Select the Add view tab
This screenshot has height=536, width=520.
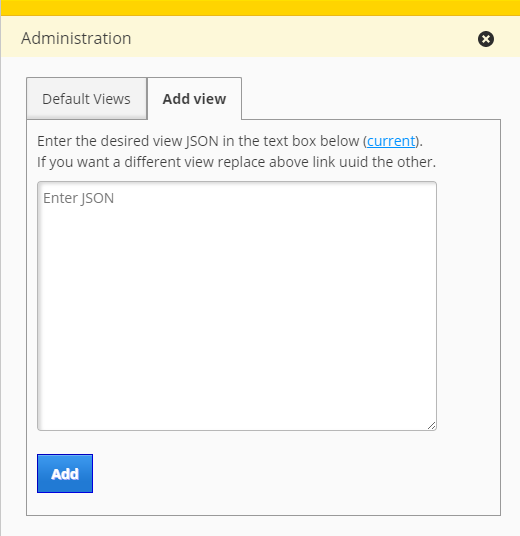195,99
